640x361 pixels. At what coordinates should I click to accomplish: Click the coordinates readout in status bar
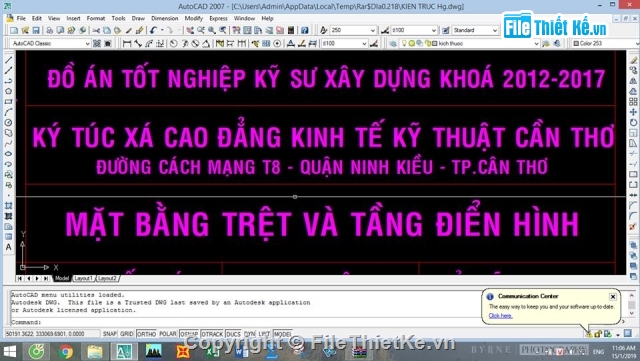pos(52,334)
